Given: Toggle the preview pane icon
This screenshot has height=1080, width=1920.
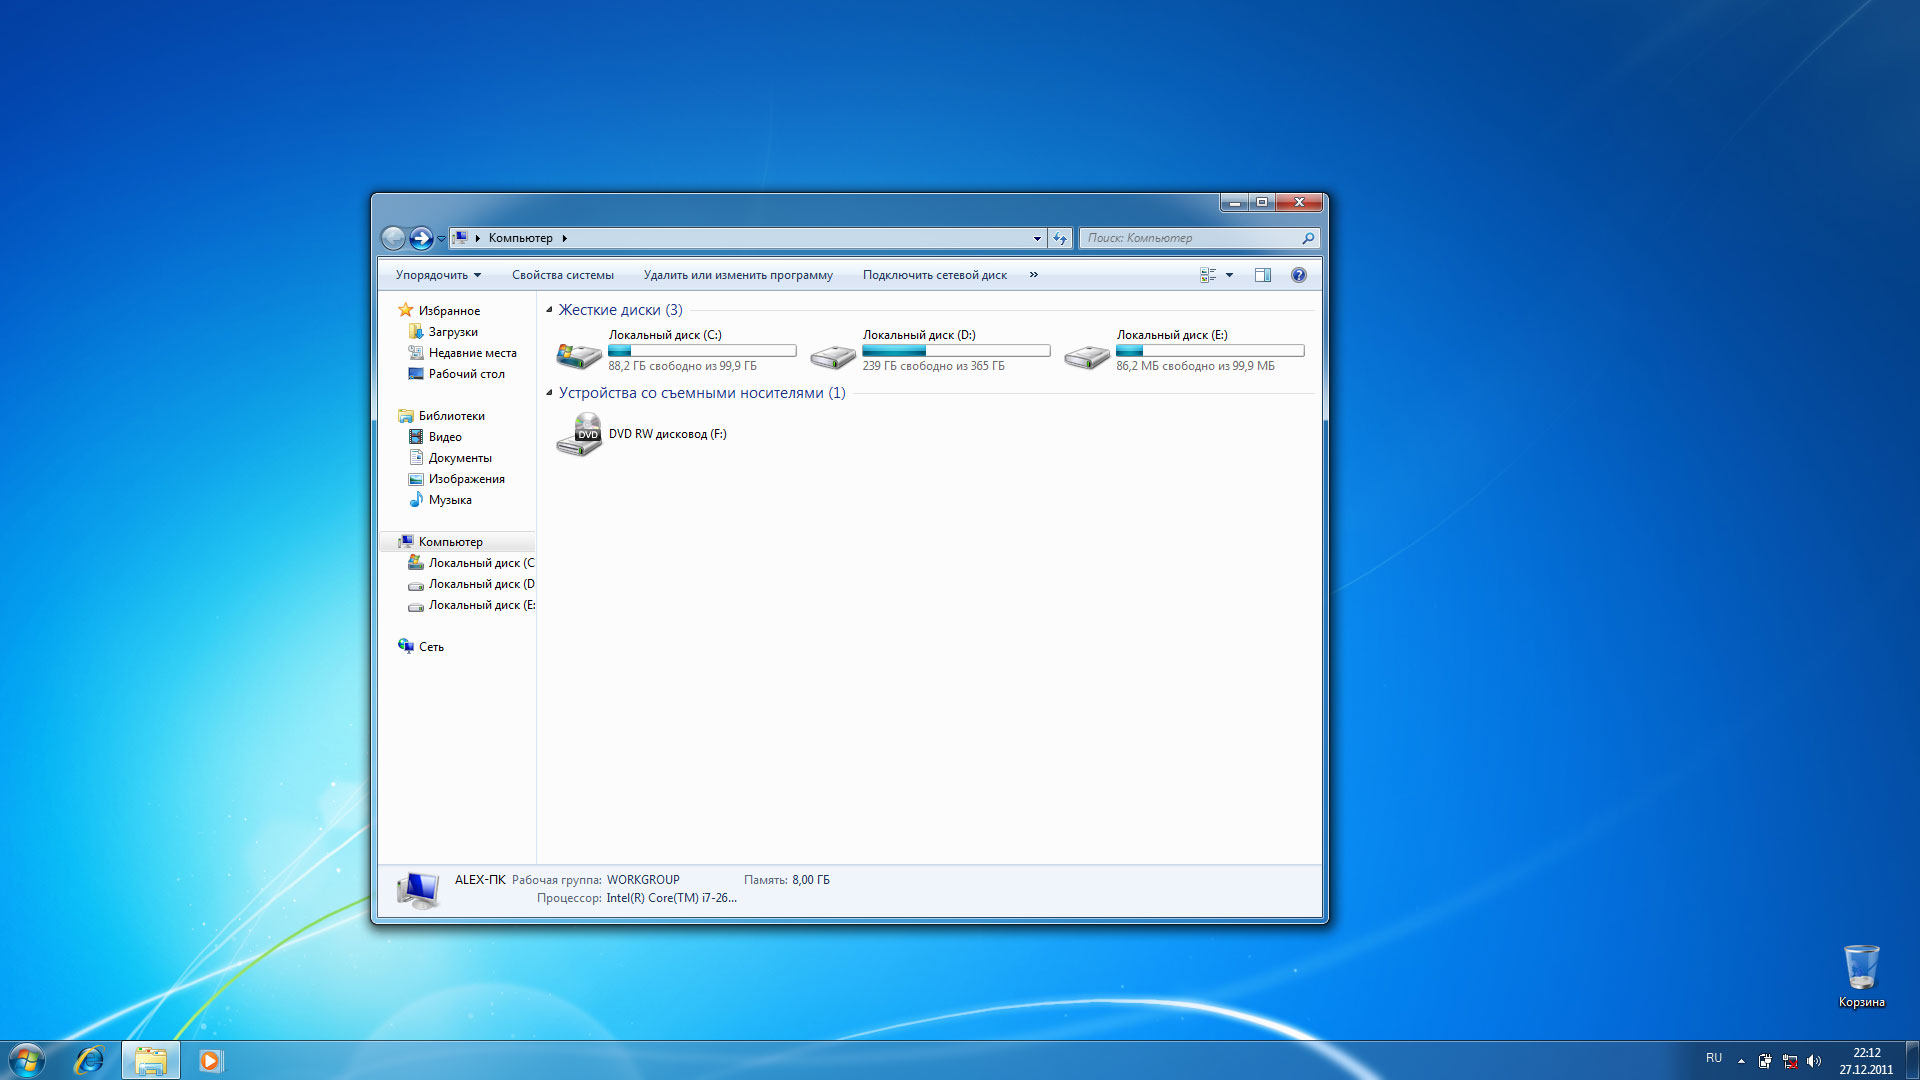Looking at the screenshot, I should 1263,275.
